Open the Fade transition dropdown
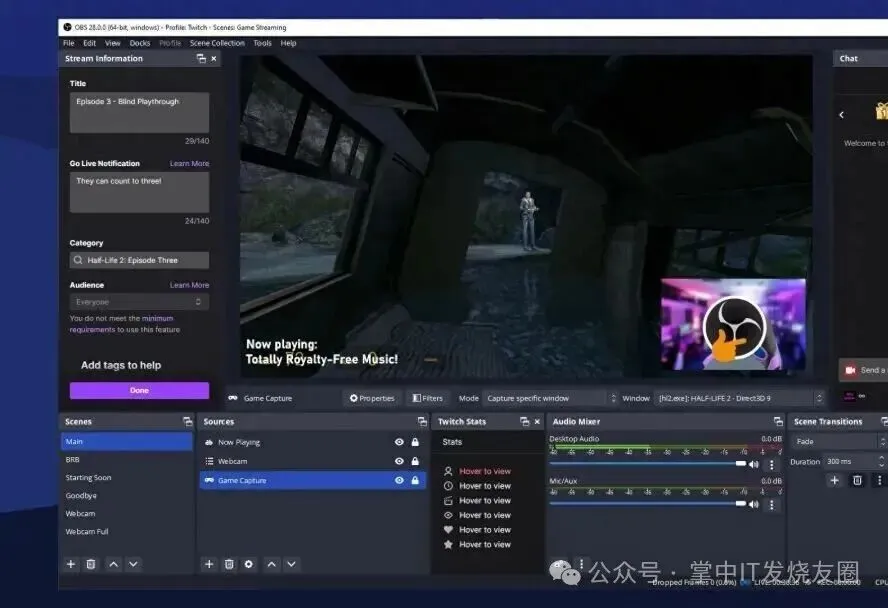 point(839,442)
